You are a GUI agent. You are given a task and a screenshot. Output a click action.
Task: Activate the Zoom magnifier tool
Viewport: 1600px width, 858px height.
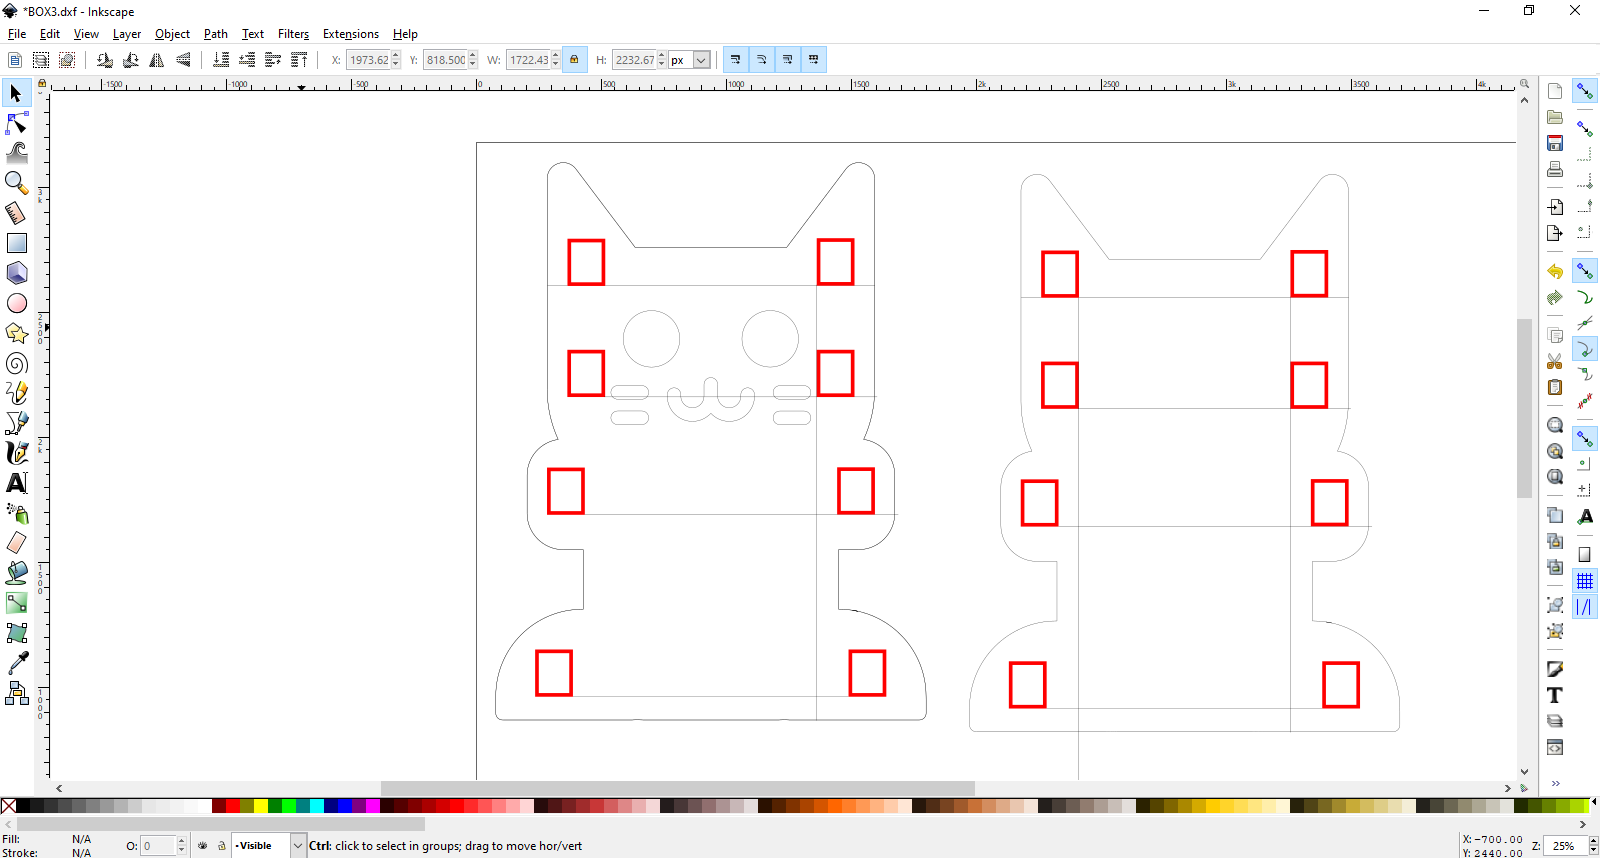tap(16, 183)
